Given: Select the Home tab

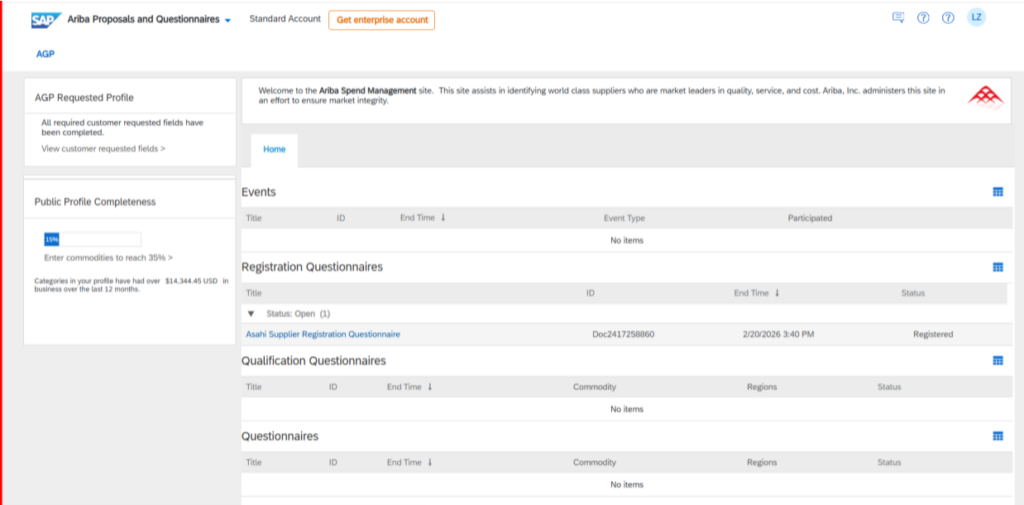Looking at the screenshot, I should (274, 149).
